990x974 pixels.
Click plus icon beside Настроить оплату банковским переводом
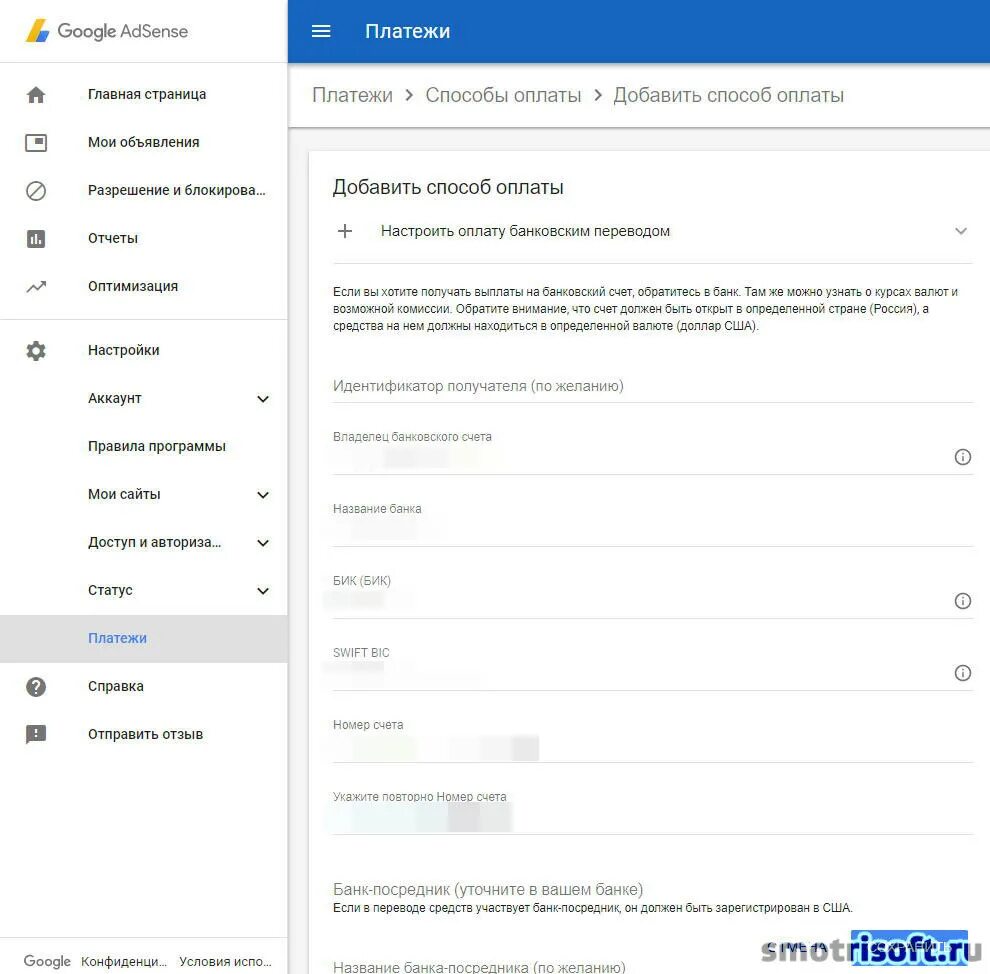[345, 231]
